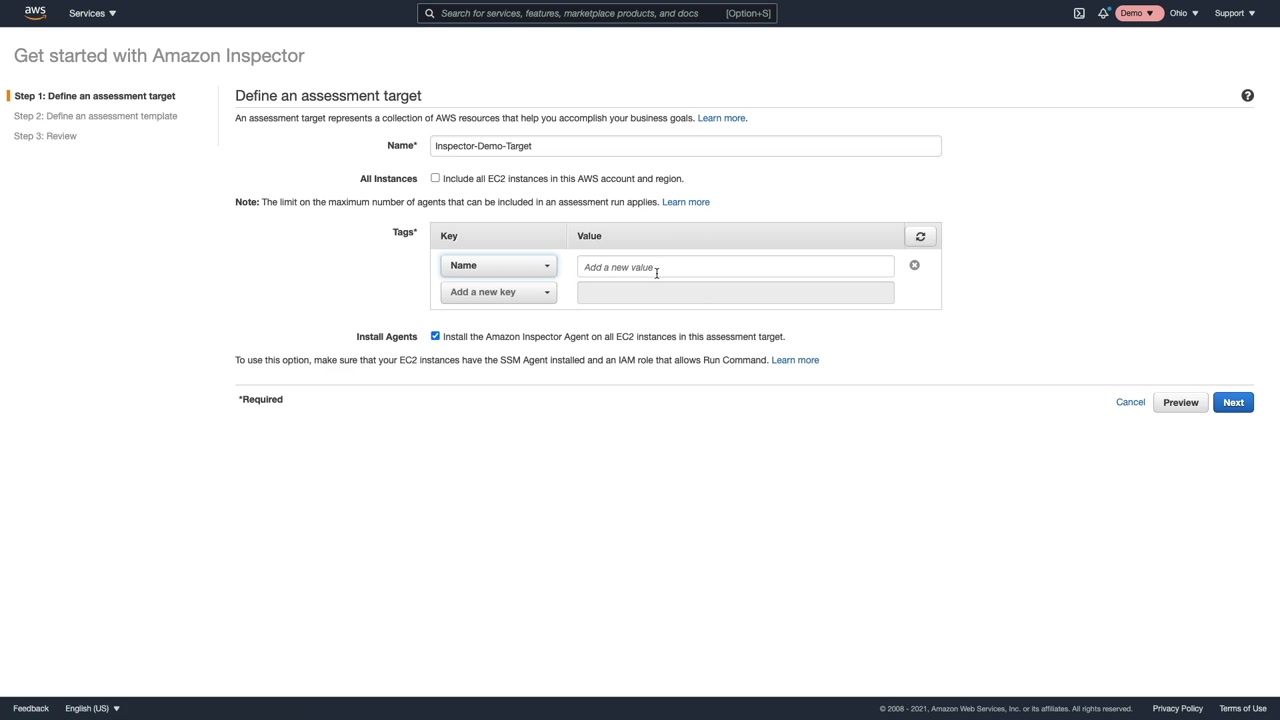Viewport: 1280px width, 720px height.
Task: Open the Services menu
Action: [x=92, y=13]
